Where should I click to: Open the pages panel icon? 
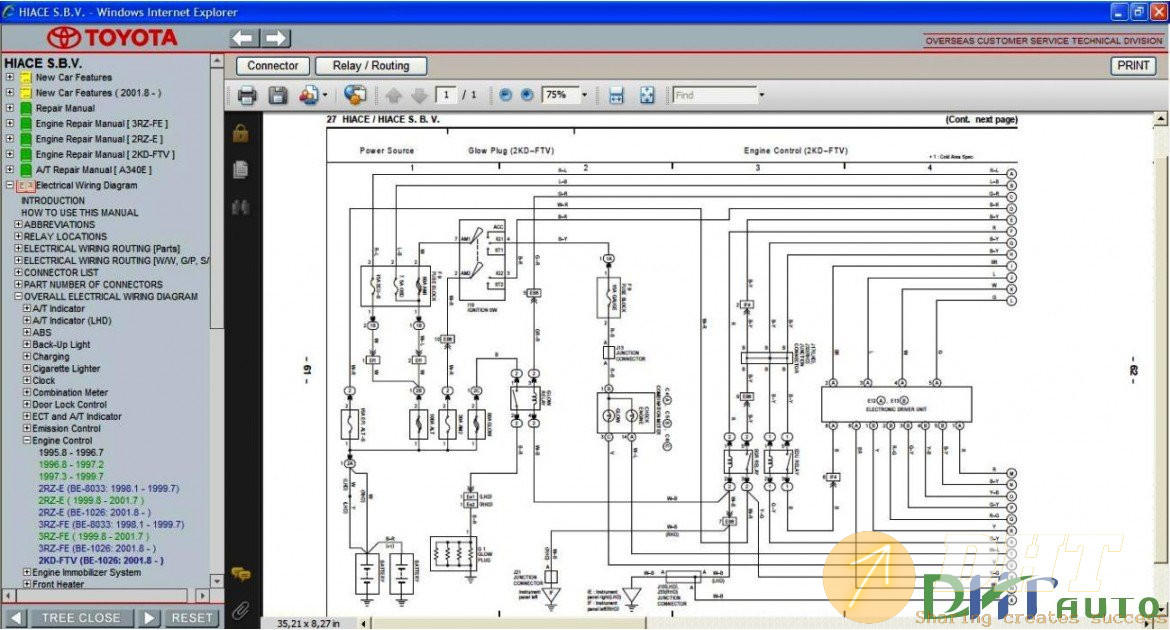(x=240, y=170)
